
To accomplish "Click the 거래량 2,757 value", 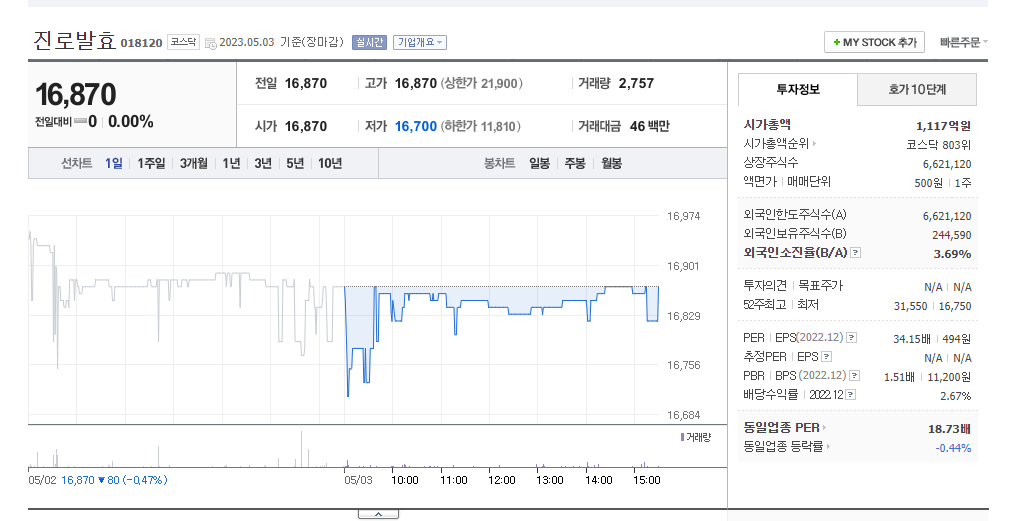I will 636,83.
